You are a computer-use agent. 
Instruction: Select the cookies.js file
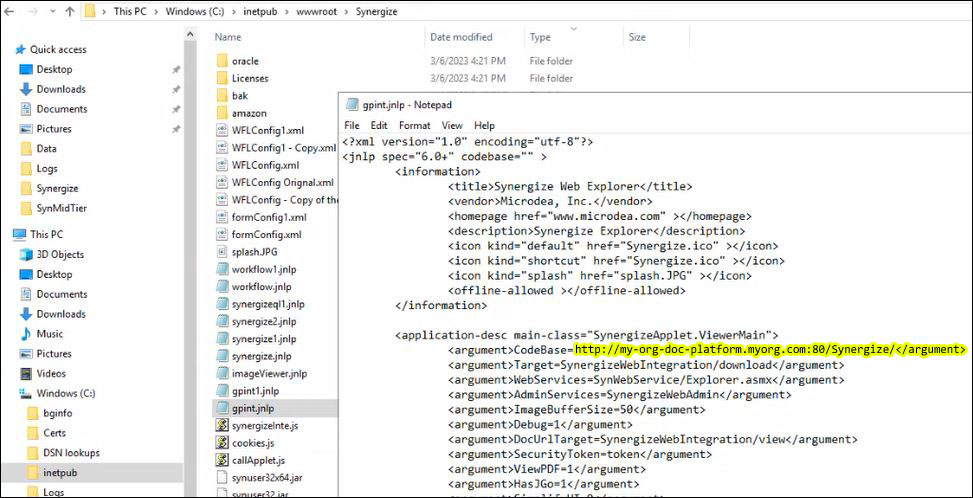[x=252, y=442]
